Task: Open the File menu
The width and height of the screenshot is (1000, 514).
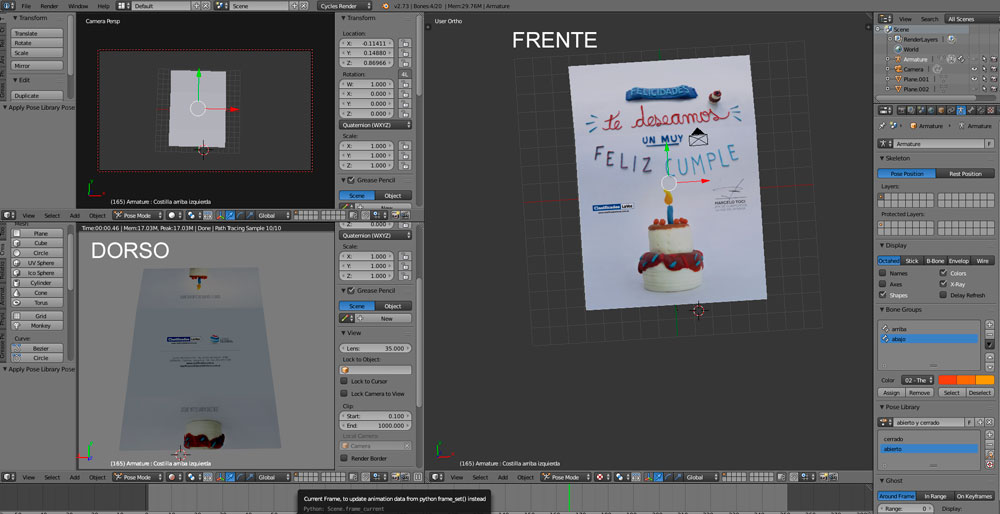Action: click(x=26, y=6)
